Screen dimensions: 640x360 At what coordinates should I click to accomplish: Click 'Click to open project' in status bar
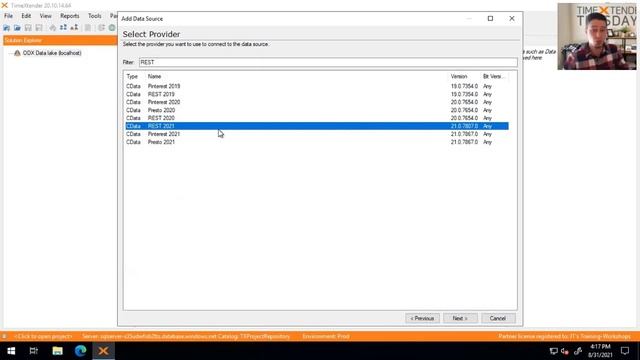click(43, 336)
